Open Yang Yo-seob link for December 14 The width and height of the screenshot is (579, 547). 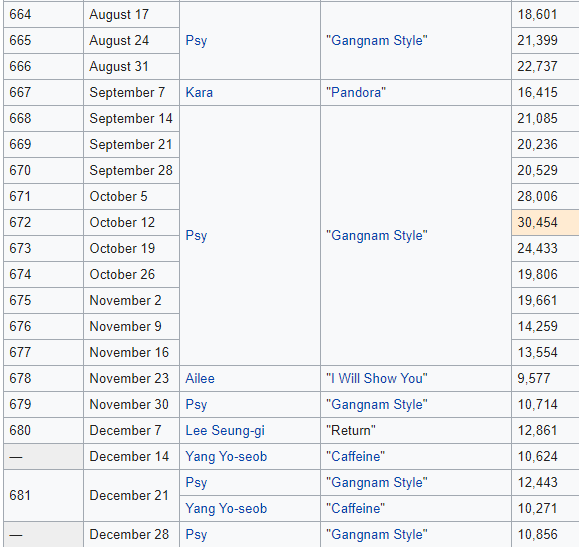(226, 457)
